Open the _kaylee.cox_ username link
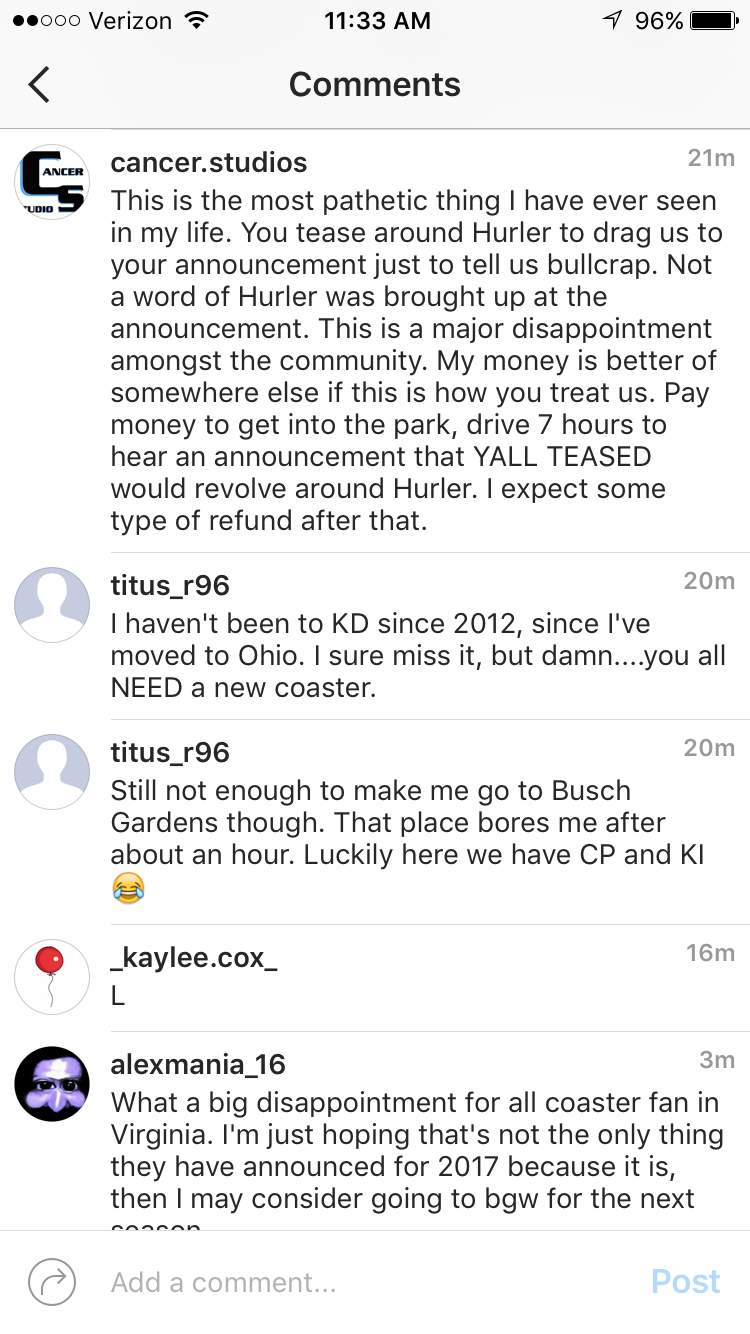The image size is (750, 1334). pos(194,957)
